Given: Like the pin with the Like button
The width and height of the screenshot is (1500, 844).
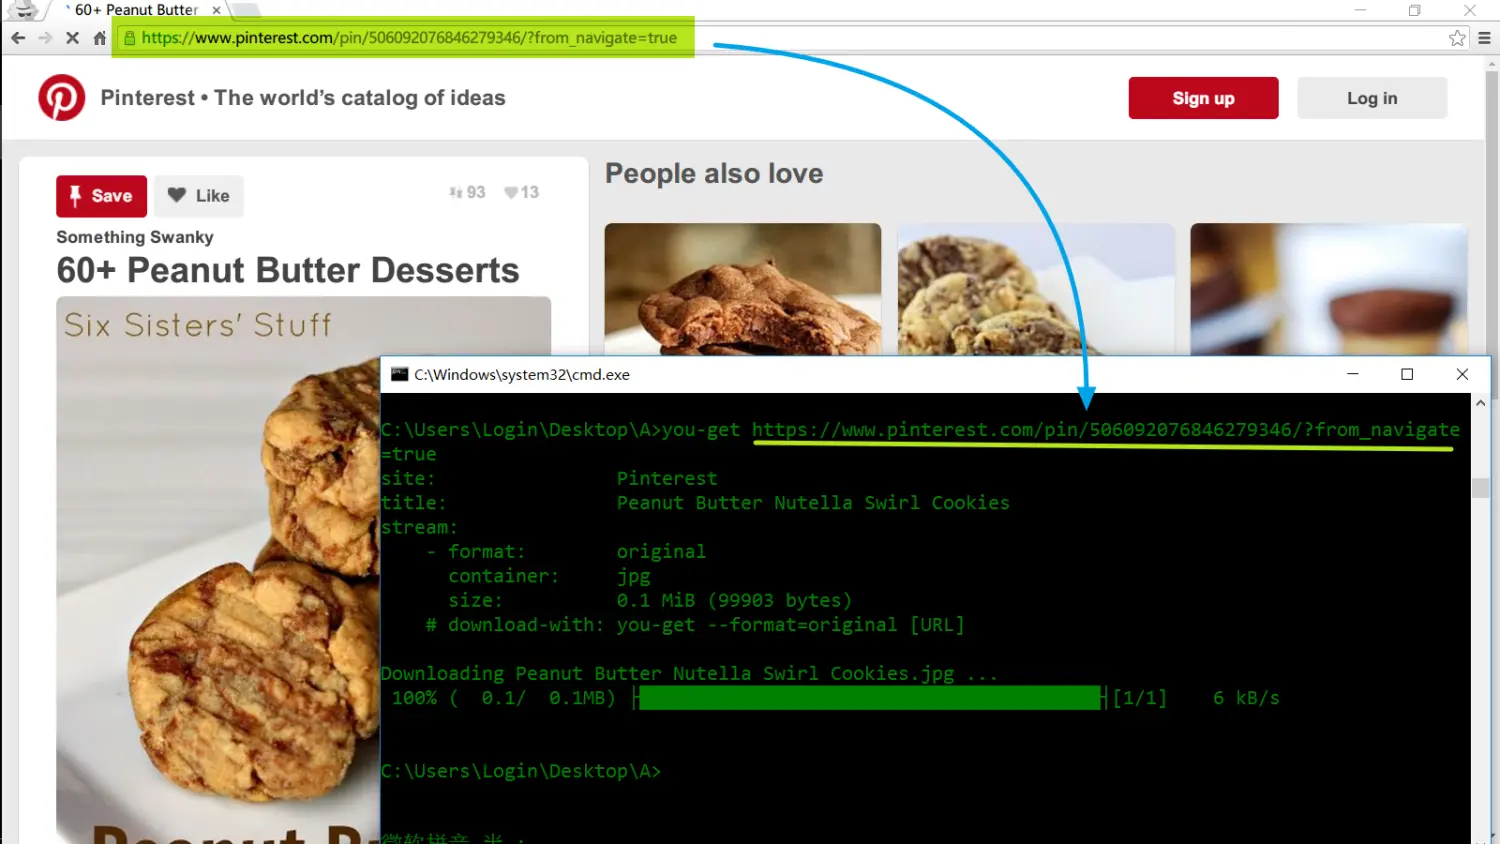Looking at the screenshot, I should click(x=199, y=196).
